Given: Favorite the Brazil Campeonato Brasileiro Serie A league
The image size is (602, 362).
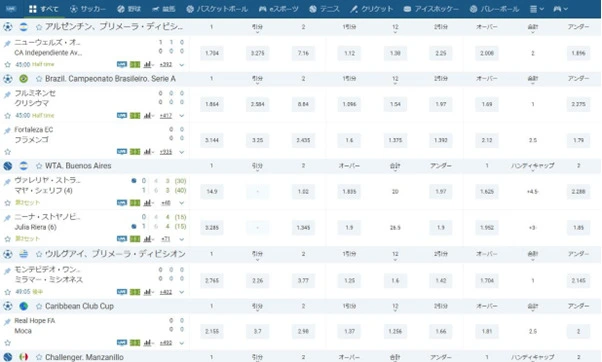Looking at the screenshot, I should (x=39, y=79).
